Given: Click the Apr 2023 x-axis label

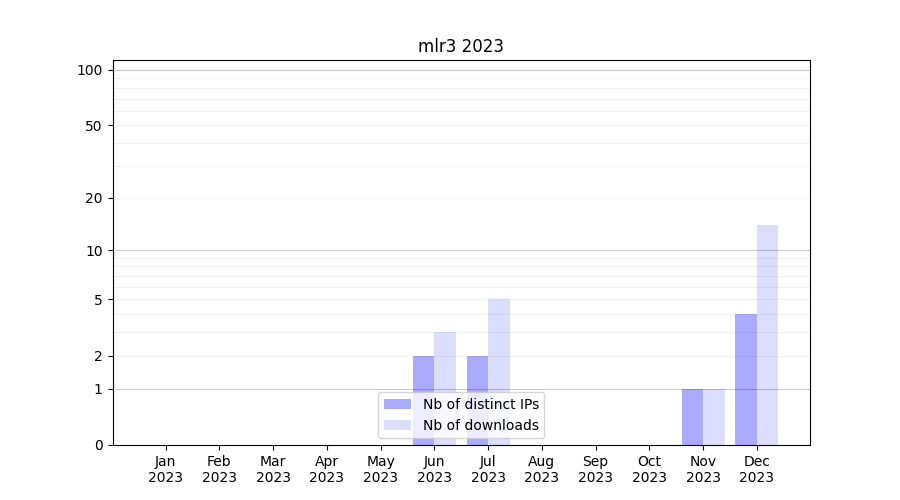Looking at the screenshot, I should pos(327,469).
